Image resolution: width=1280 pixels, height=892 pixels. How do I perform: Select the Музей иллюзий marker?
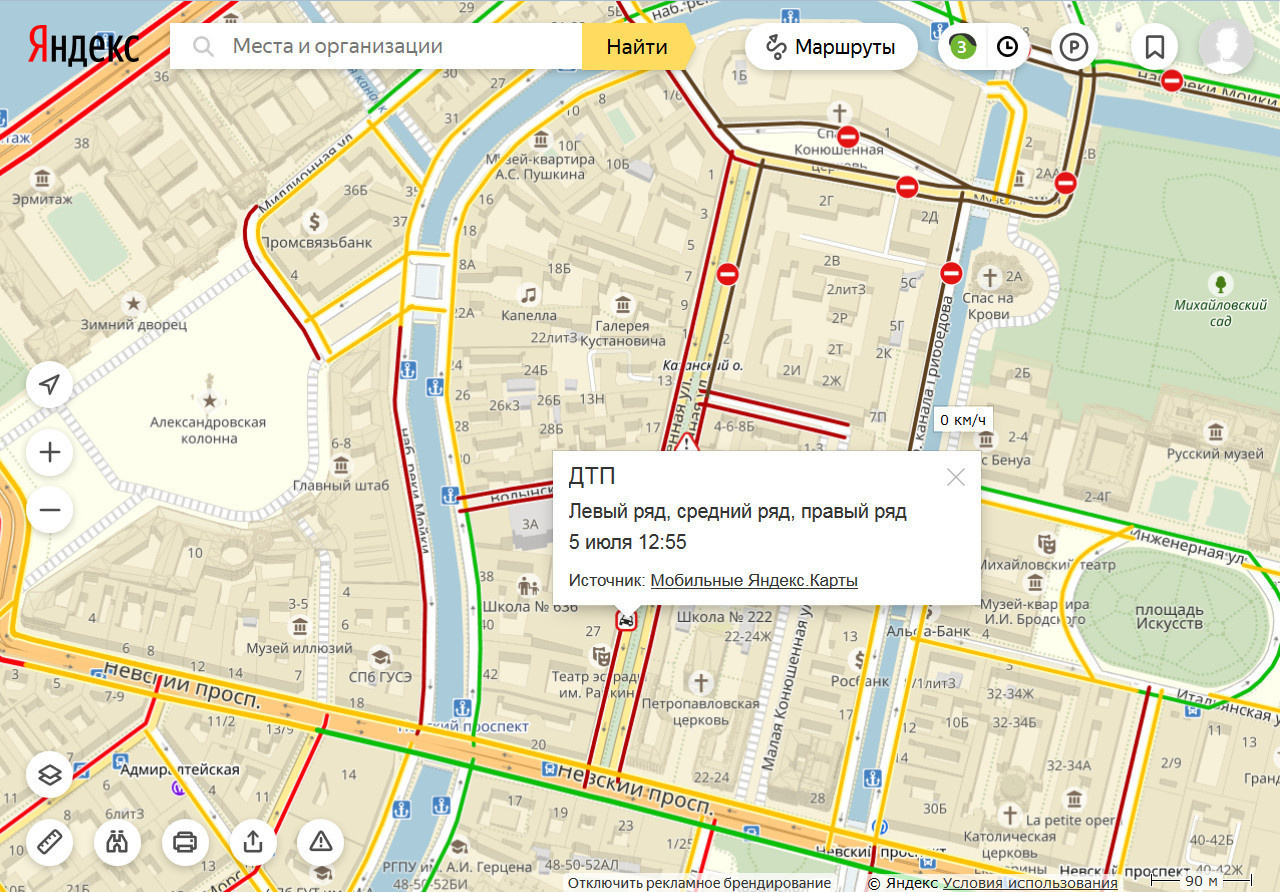pyautogui.click(x=300, y=627)
